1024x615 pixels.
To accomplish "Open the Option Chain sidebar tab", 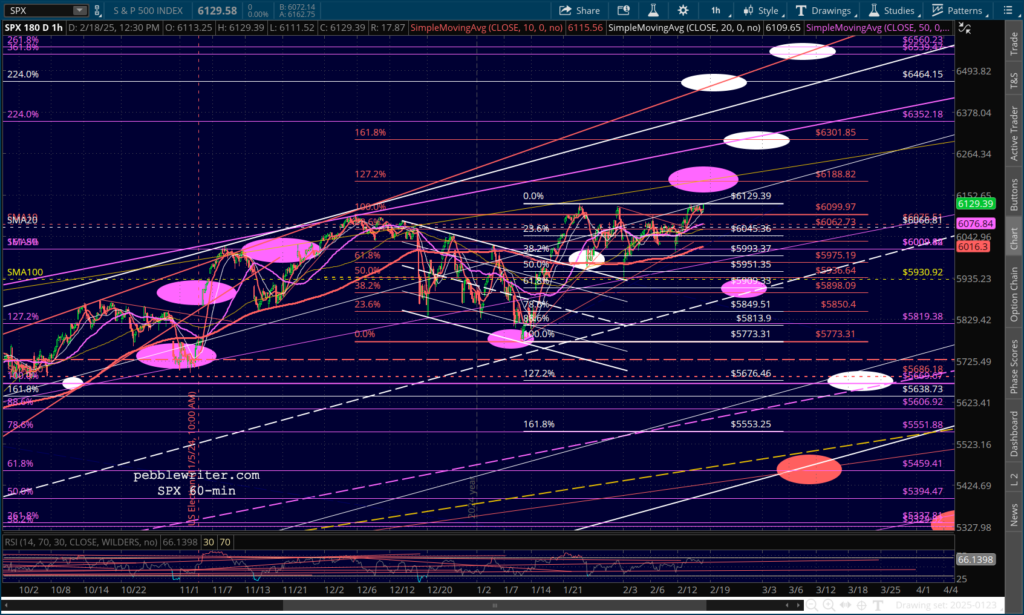I will click(x=1014, y=293).
